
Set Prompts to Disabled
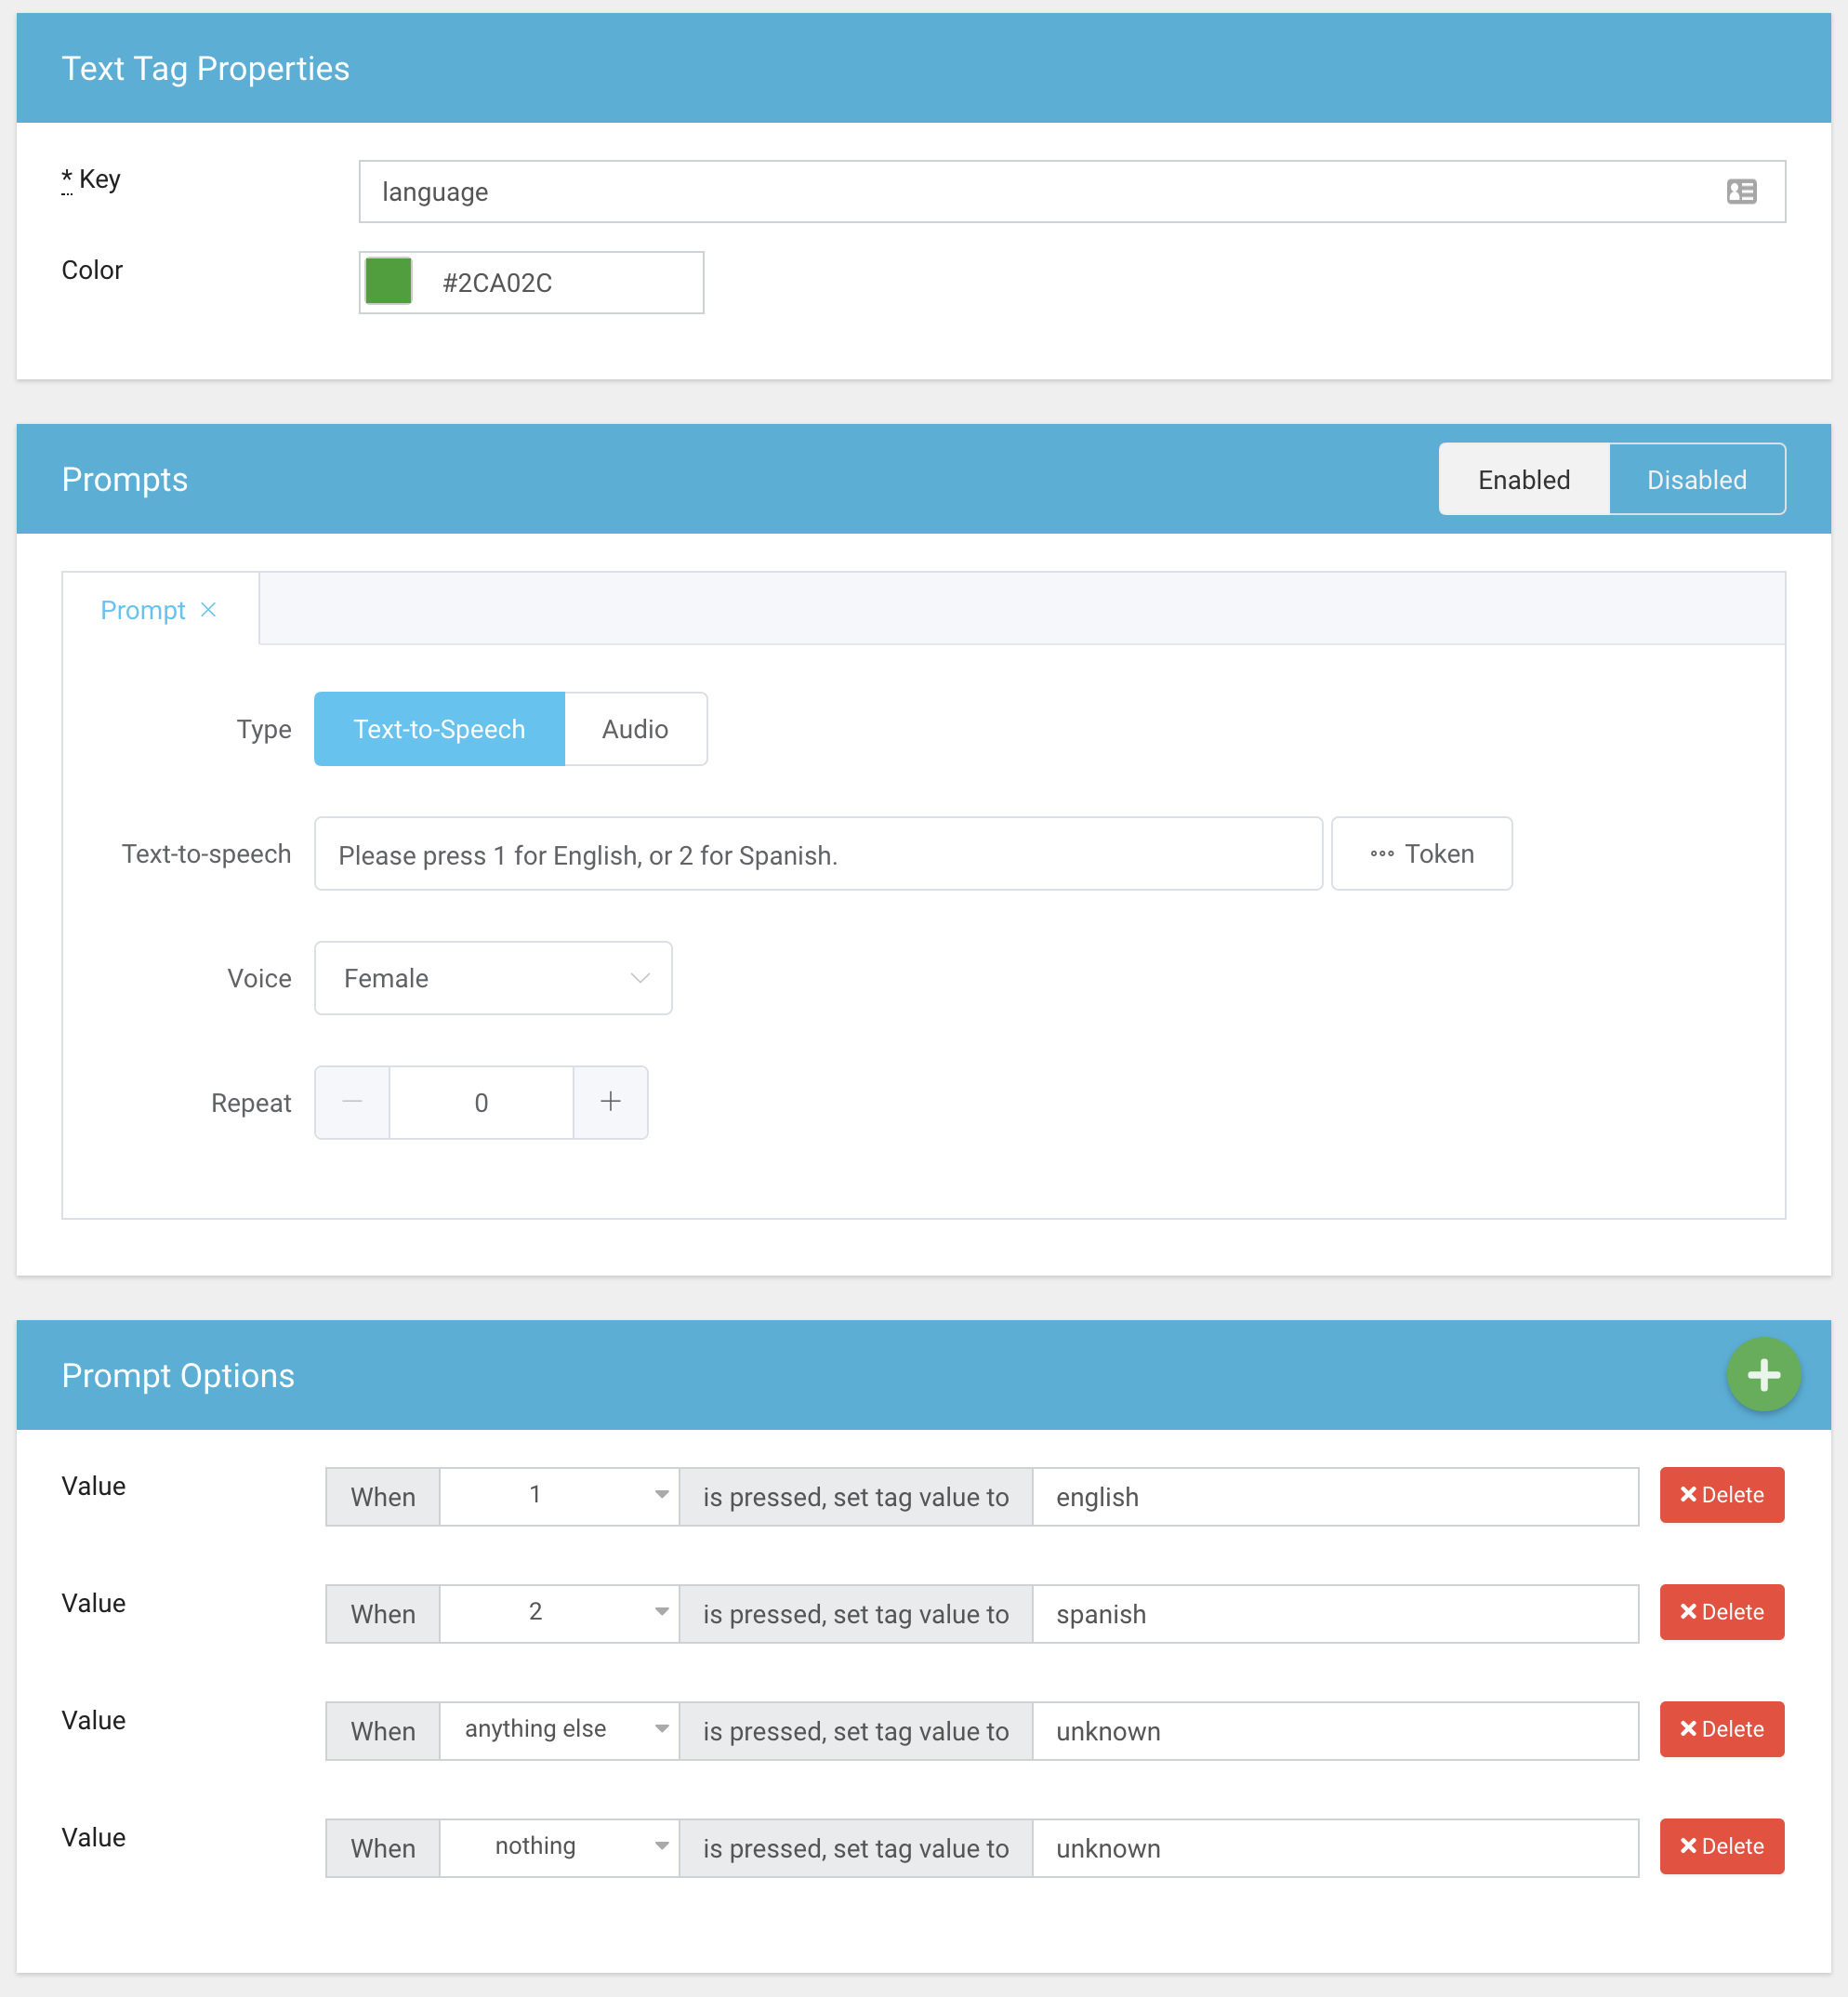pos(1696,479)
